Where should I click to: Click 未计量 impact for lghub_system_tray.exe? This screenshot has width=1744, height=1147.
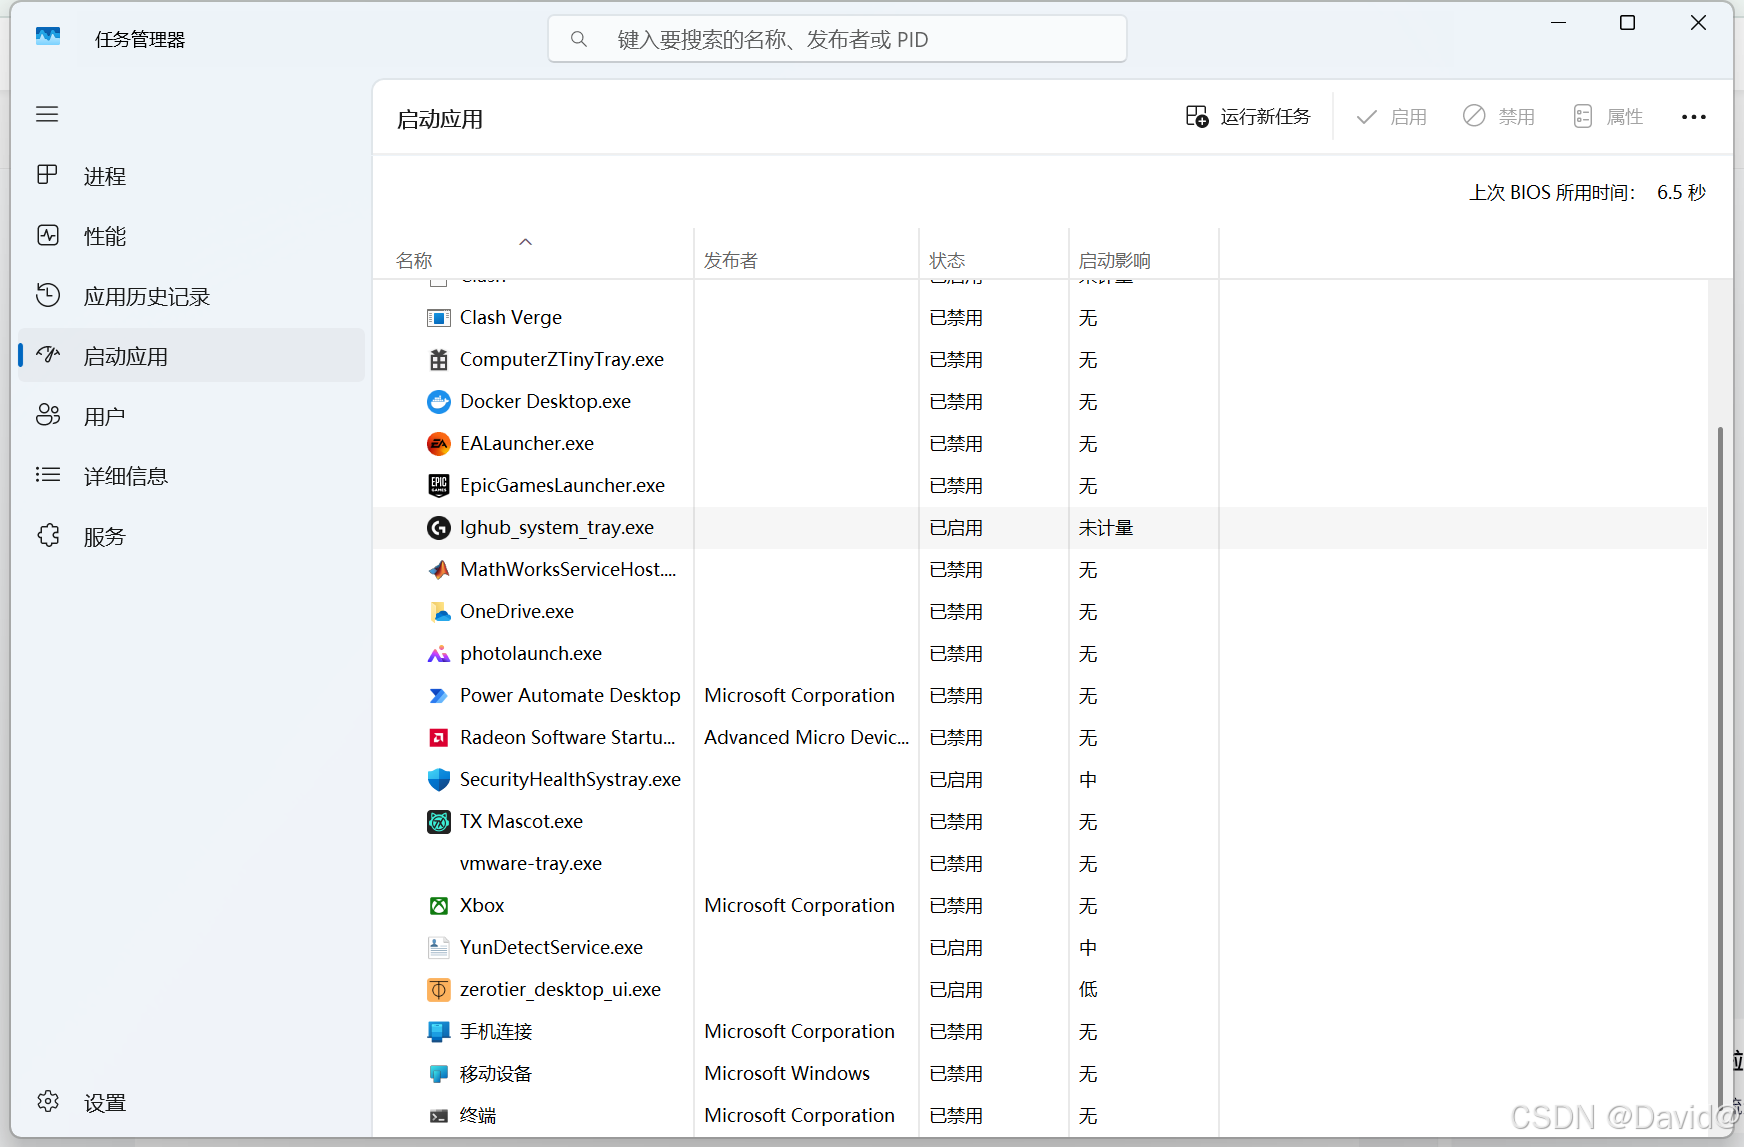tap(1106, 528)
